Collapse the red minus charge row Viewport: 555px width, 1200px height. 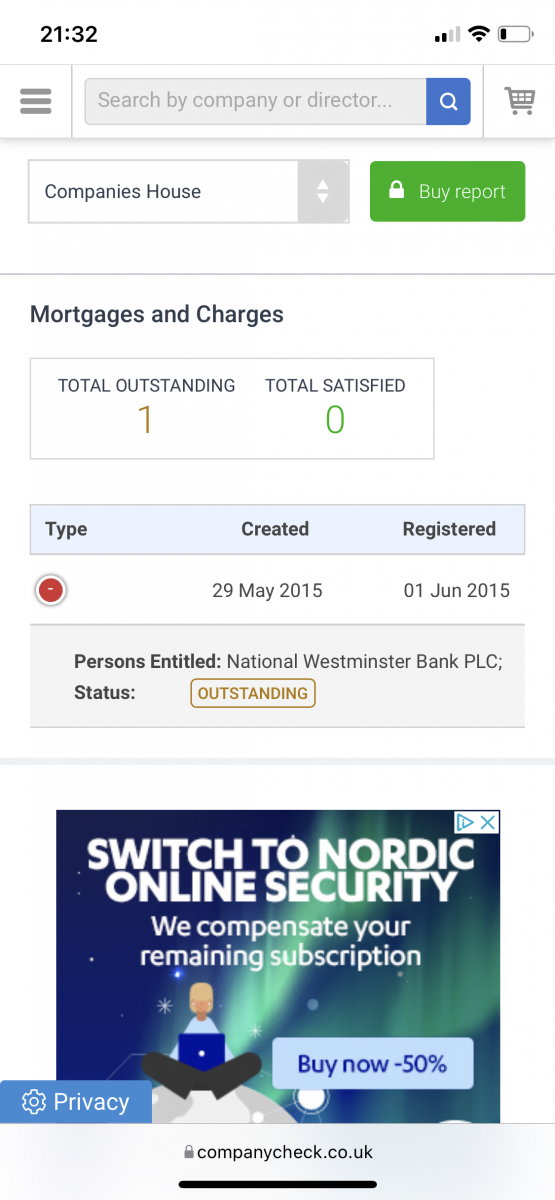tap(50, 591)
